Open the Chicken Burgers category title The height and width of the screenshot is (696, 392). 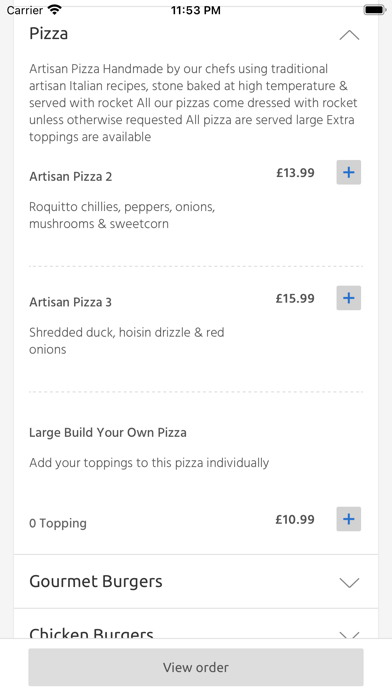[x=91, y=633]
